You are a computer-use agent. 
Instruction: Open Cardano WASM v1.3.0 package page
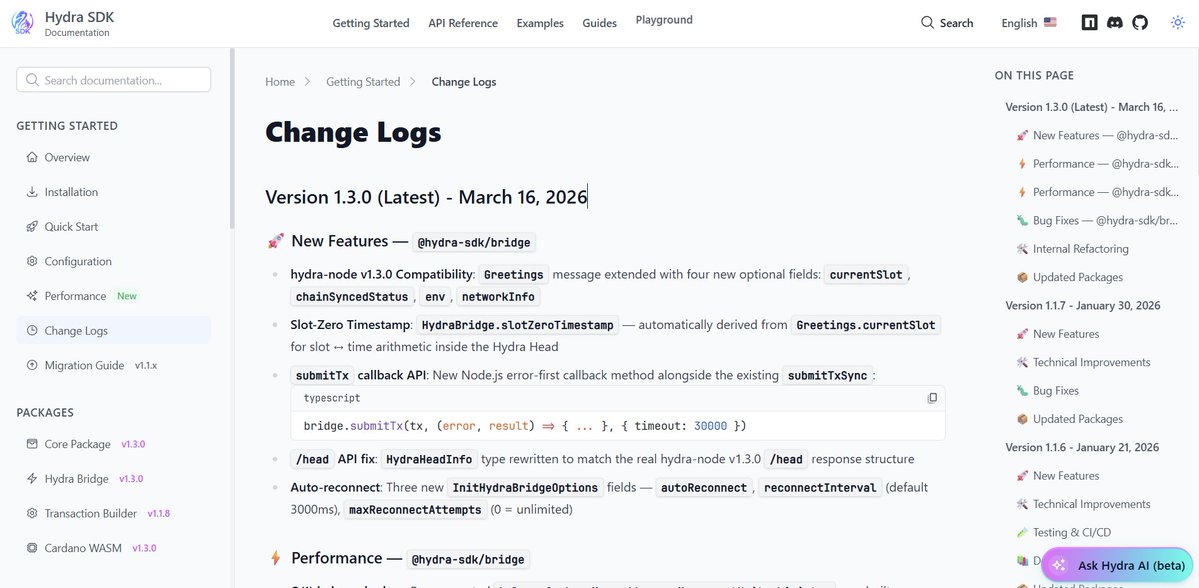tap(113, 548)
